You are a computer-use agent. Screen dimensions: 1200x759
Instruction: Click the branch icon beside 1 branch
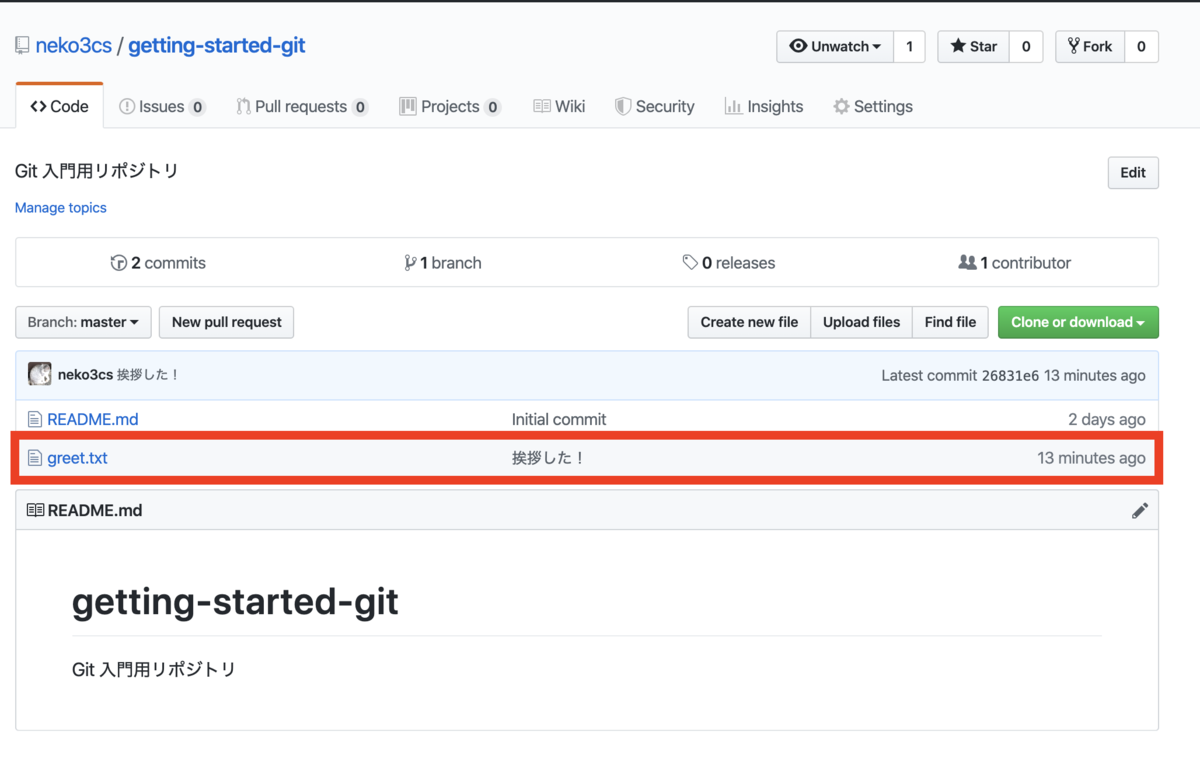click(x=410, y=263)
